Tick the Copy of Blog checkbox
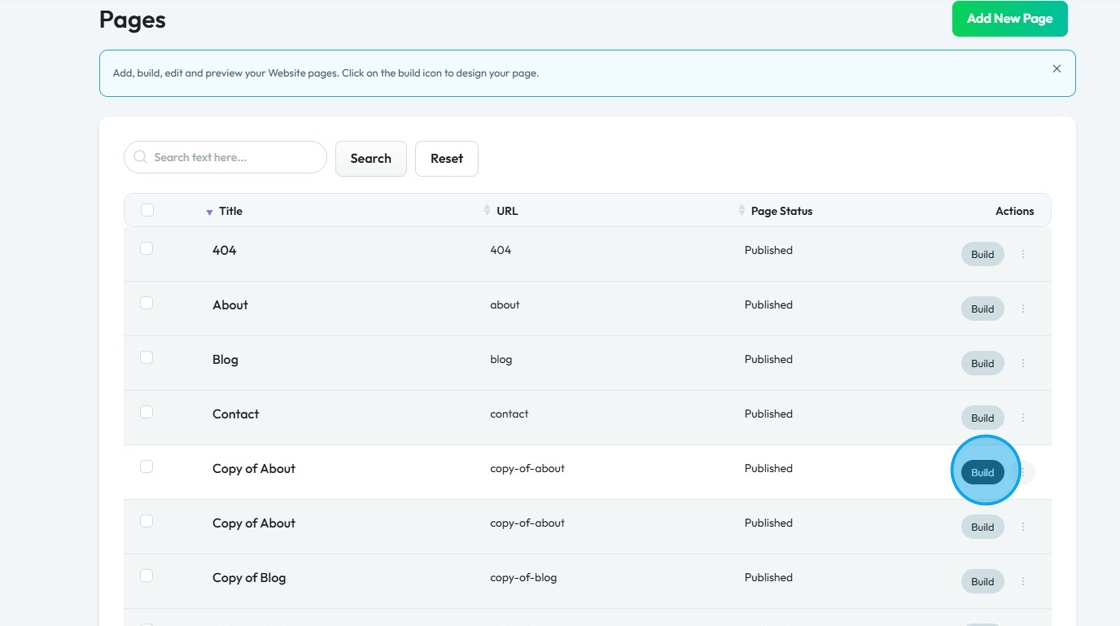The image size is (1120, 626). (x=146, y=576)
